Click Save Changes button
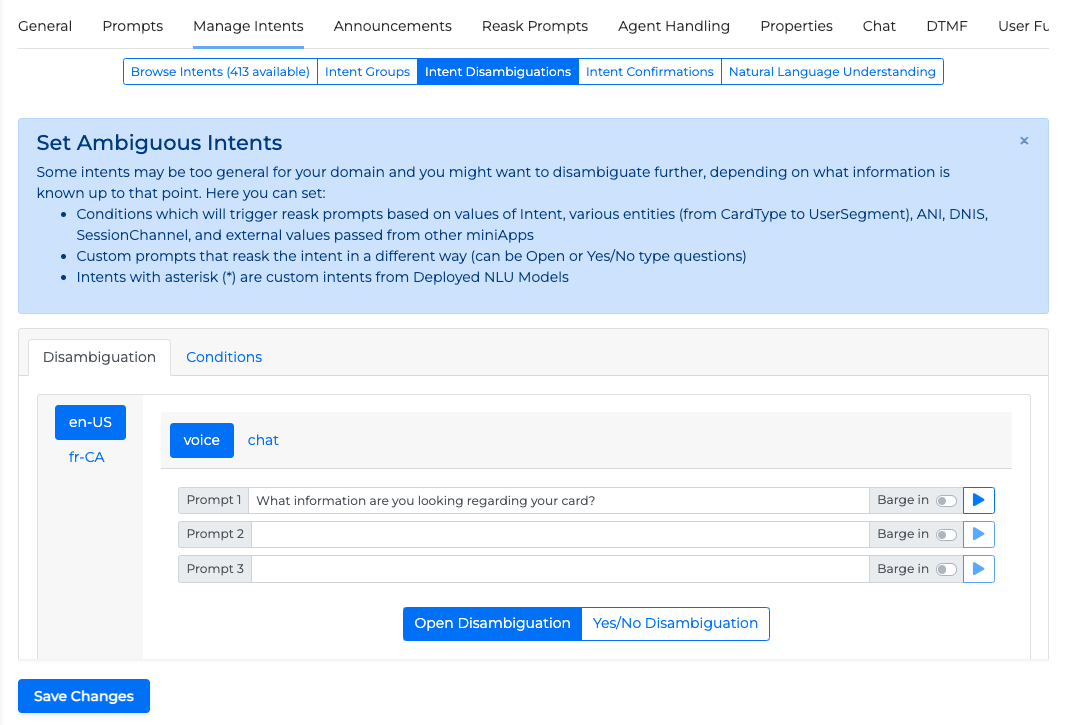This screenshot has width=1067, height=725. [x=84, y=696]
